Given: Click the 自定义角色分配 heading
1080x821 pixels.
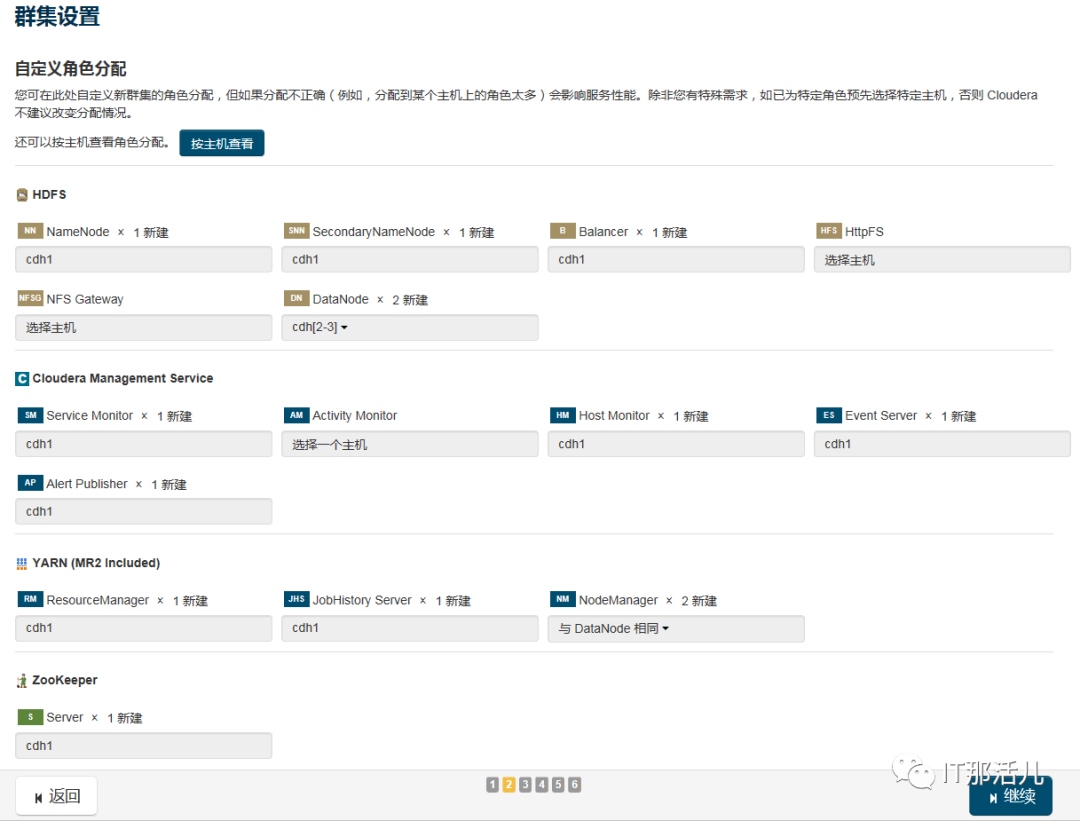Looking at the screenshot, I should point(70,69).
